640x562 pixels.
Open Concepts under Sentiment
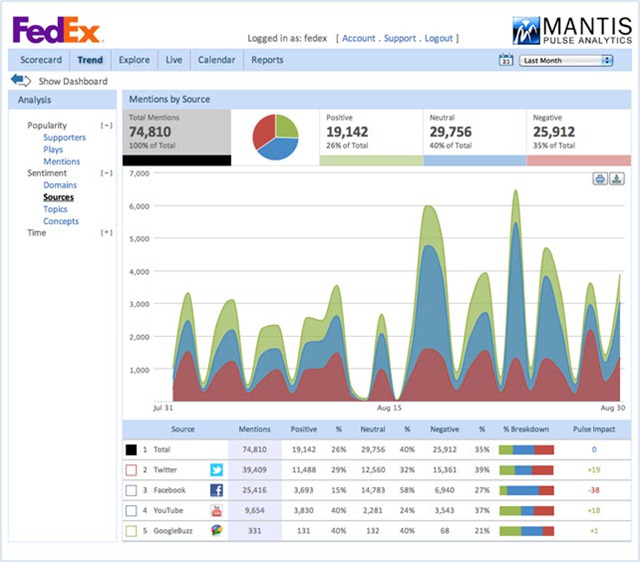coord(61,221)
